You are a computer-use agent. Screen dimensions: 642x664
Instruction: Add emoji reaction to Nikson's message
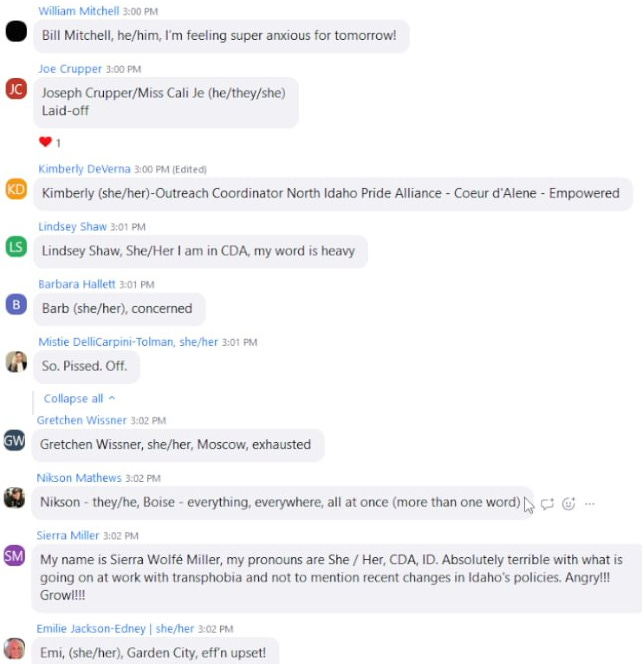coord(568,504)
